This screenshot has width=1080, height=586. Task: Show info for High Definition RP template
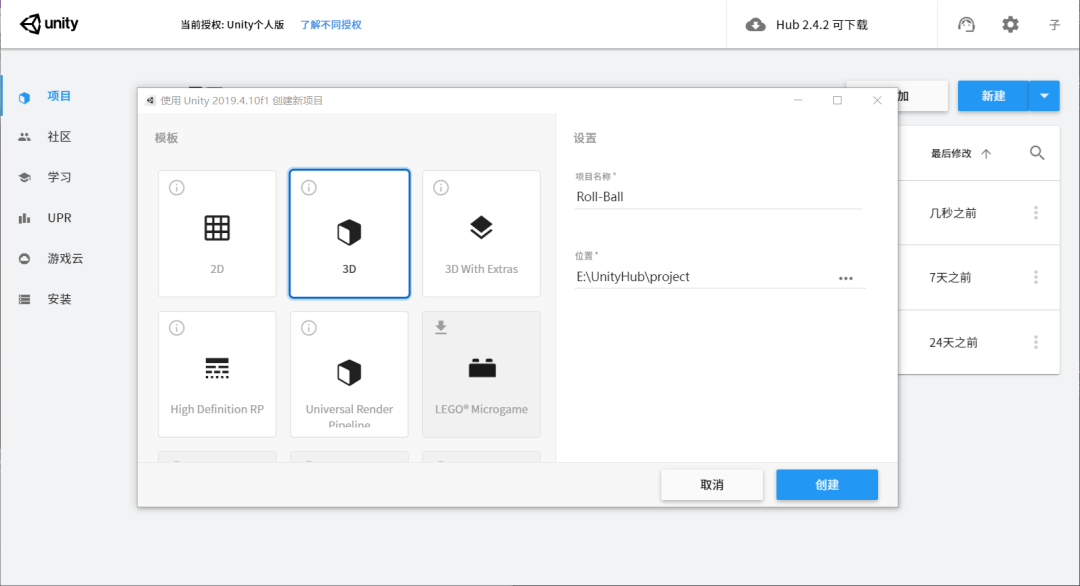click(x=177, y=328)
